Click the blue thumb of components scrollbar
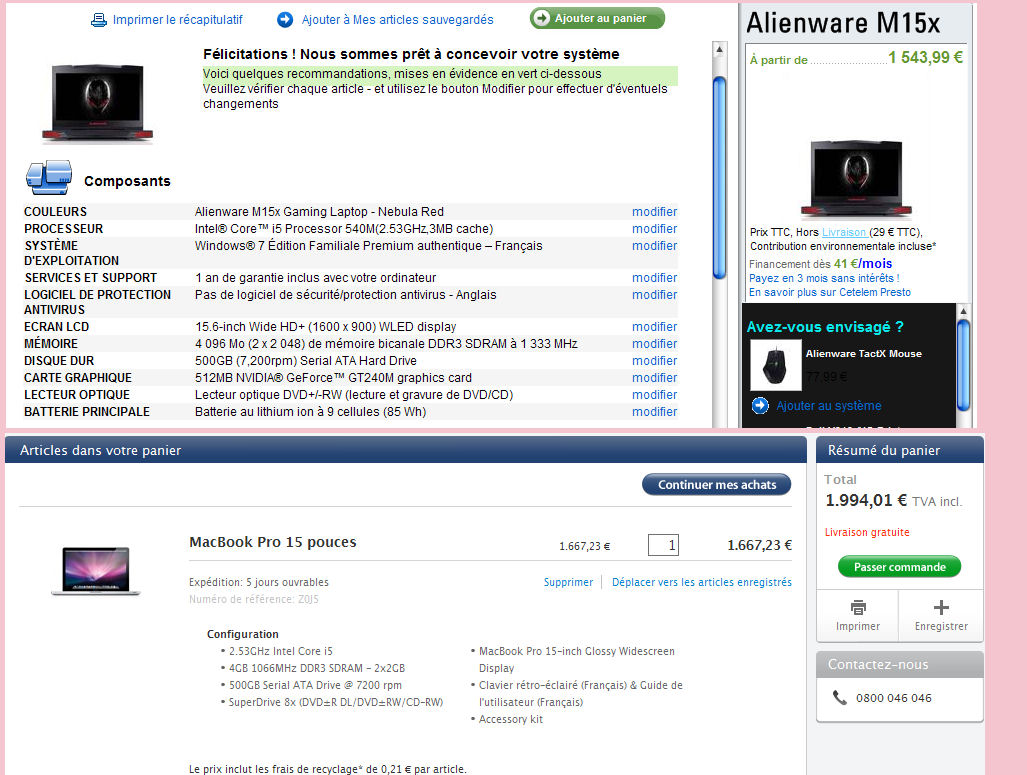1027x775 pixels. 719,178
